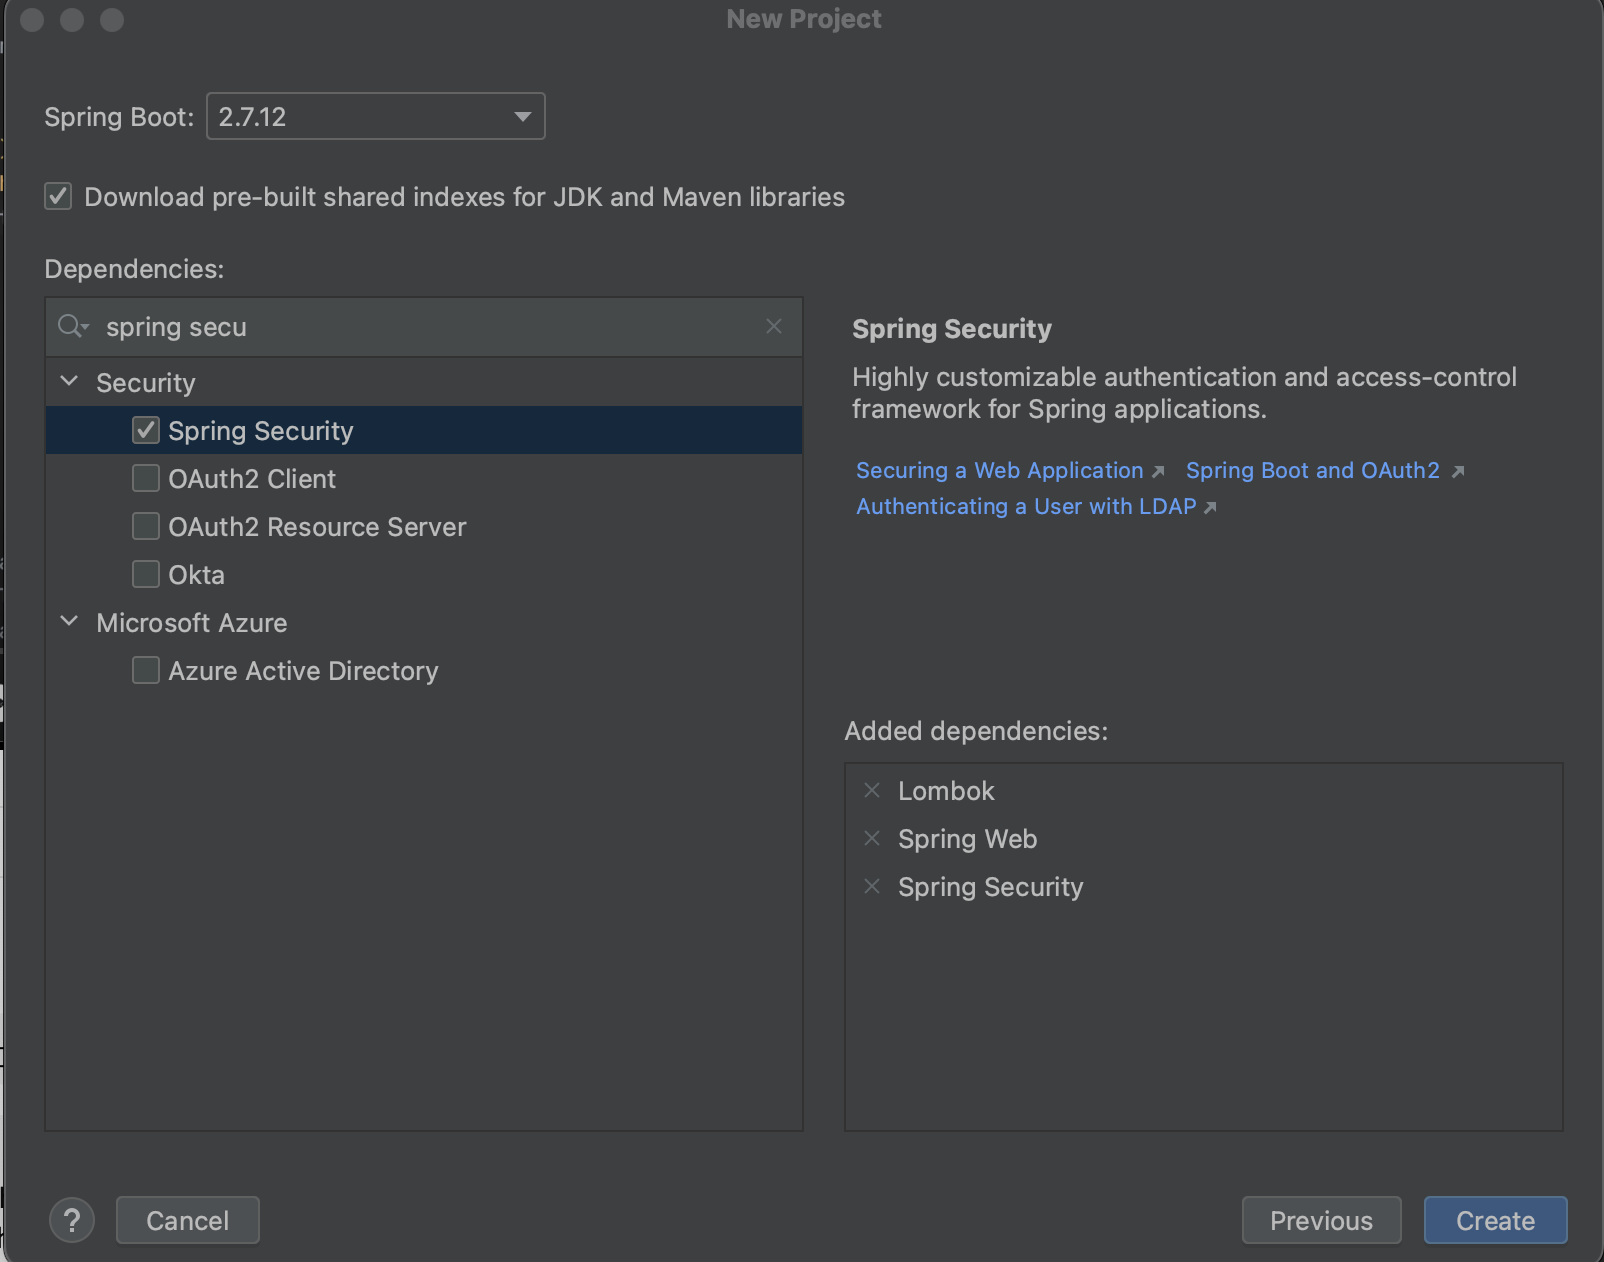Select the Azure Active Directory row label
Screen dimensions: 1604x1262
pyautogui.click(x=303, y=671)
